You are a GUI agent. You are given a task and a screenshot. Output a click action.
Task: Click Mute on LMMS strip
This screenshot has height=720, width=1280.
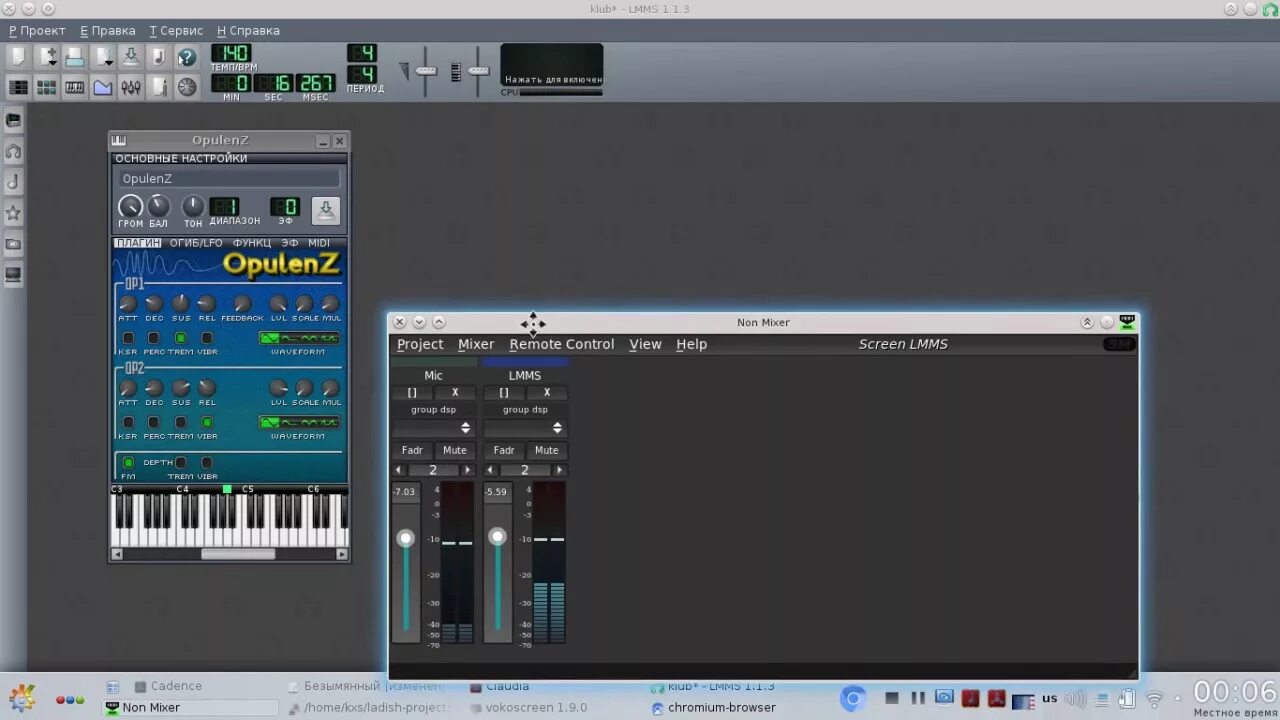click(546, 450)
